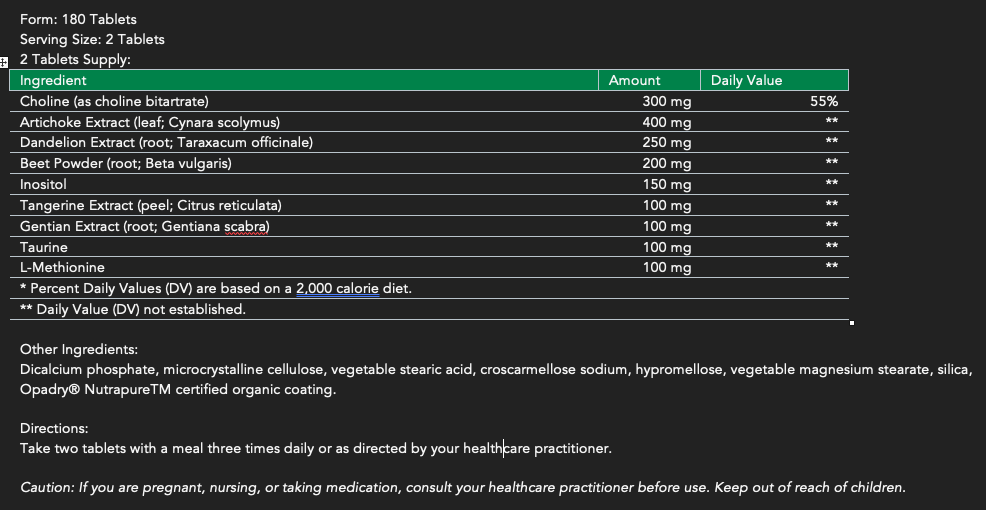The height and width of the screenshot is (510, 986).
Task: Click the table resize handle at bottom-right corner
Action: tap(851, 323)
